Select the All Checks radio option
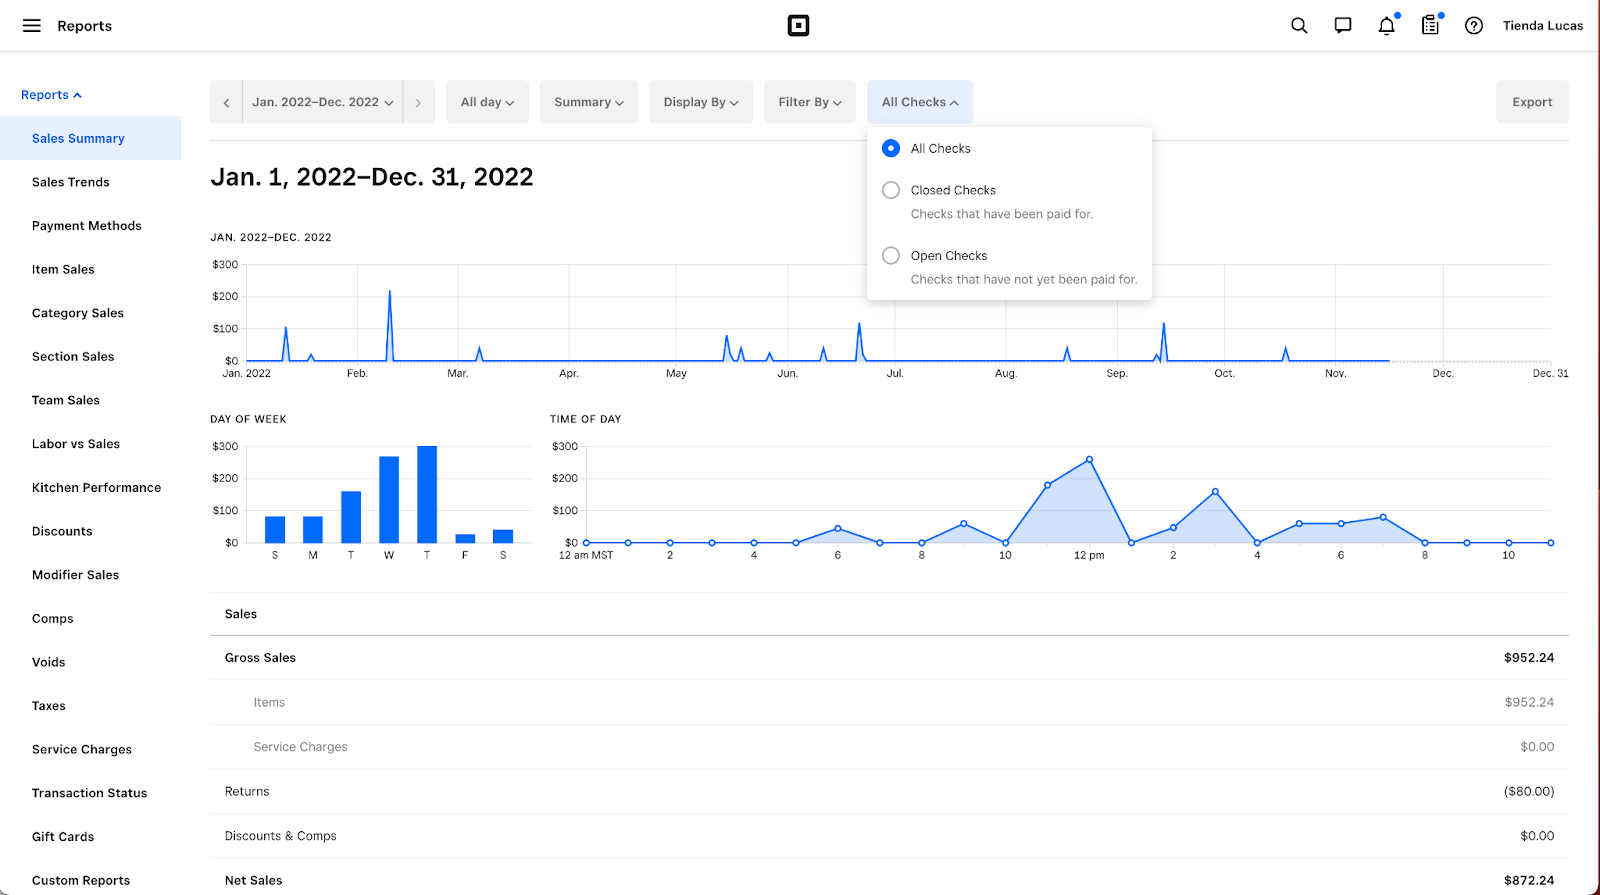1600x895 pixels. point(891,148)
